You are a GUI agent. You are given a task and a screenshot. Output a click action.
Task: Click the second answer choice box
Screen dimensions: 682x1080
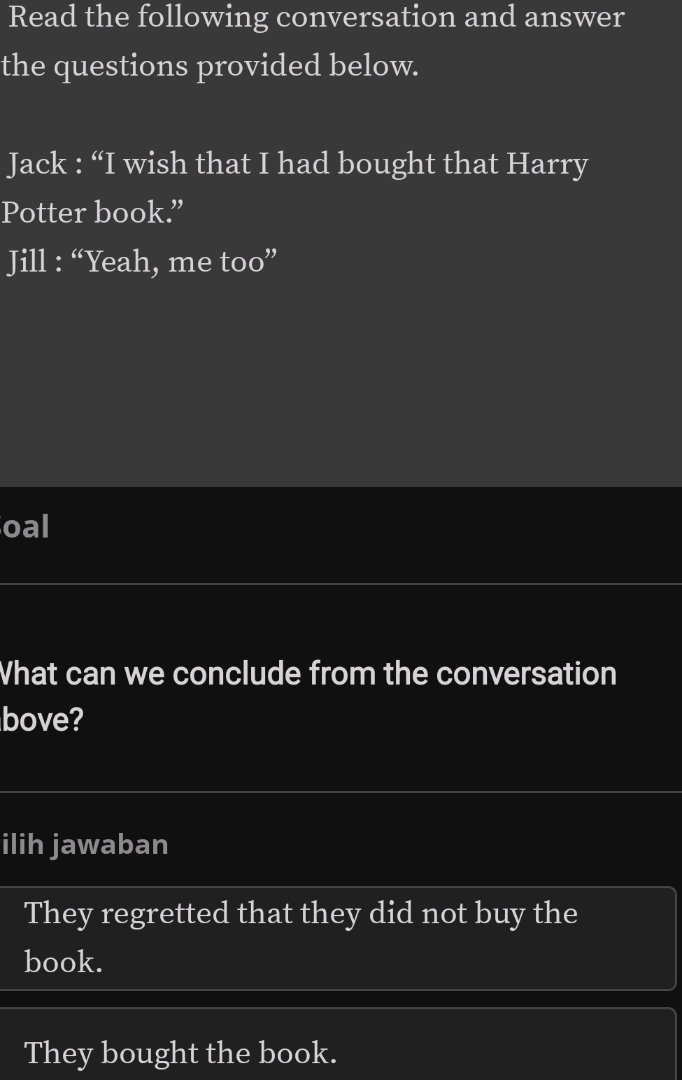[x=340, y=1050]
